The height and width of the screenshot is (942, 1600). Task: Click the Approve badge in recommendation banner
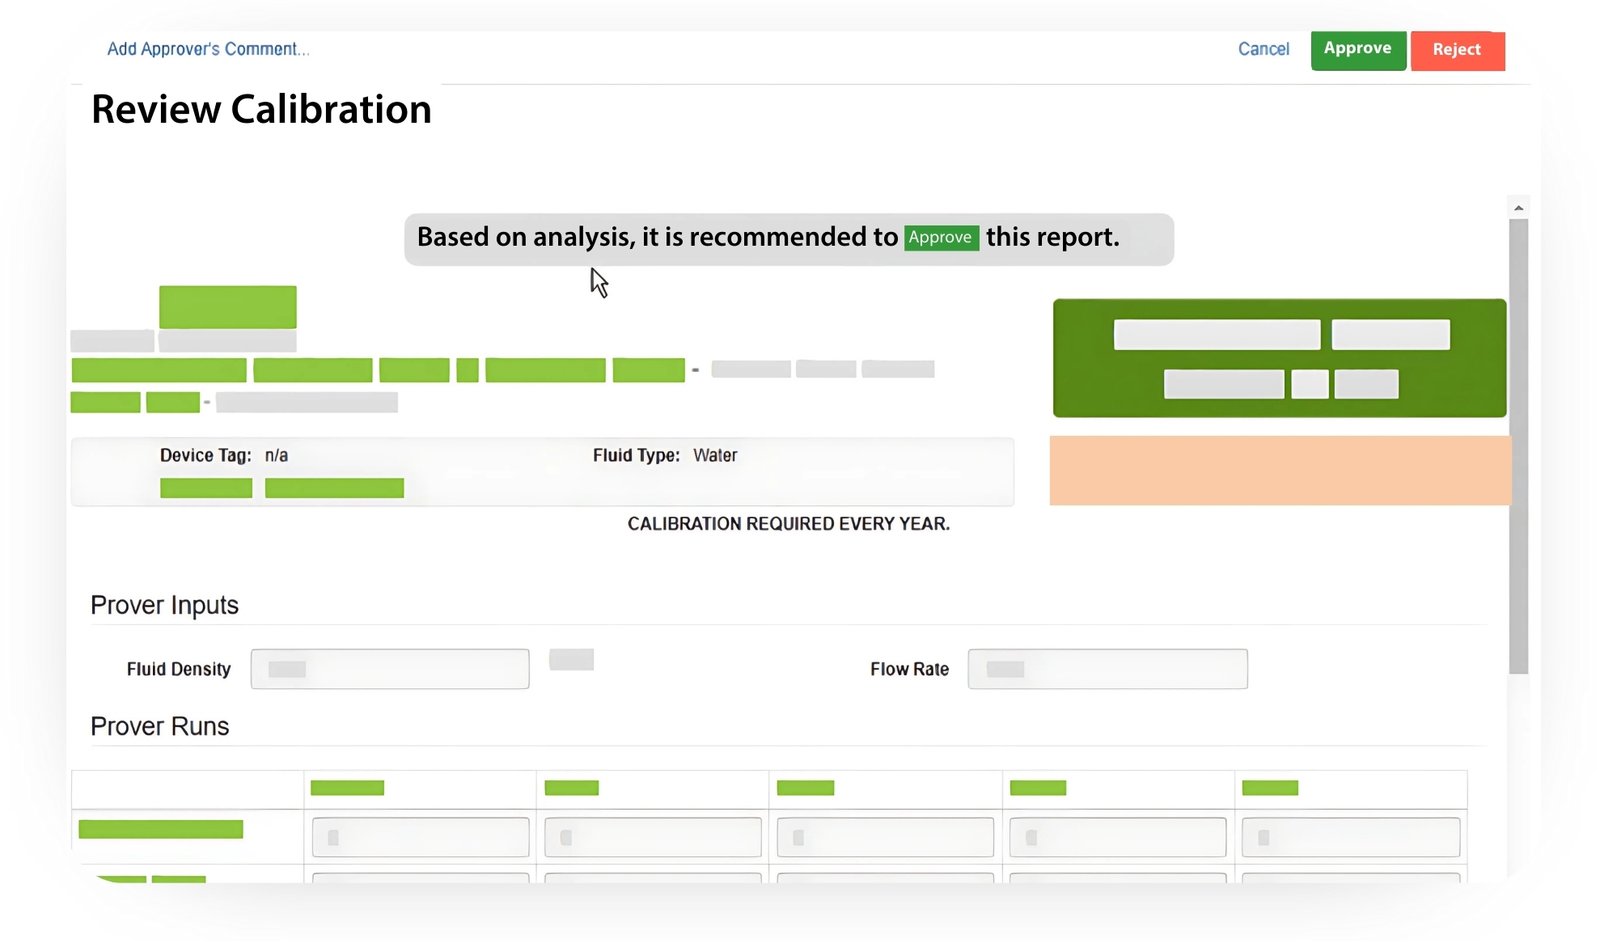[x=940, y=237]
